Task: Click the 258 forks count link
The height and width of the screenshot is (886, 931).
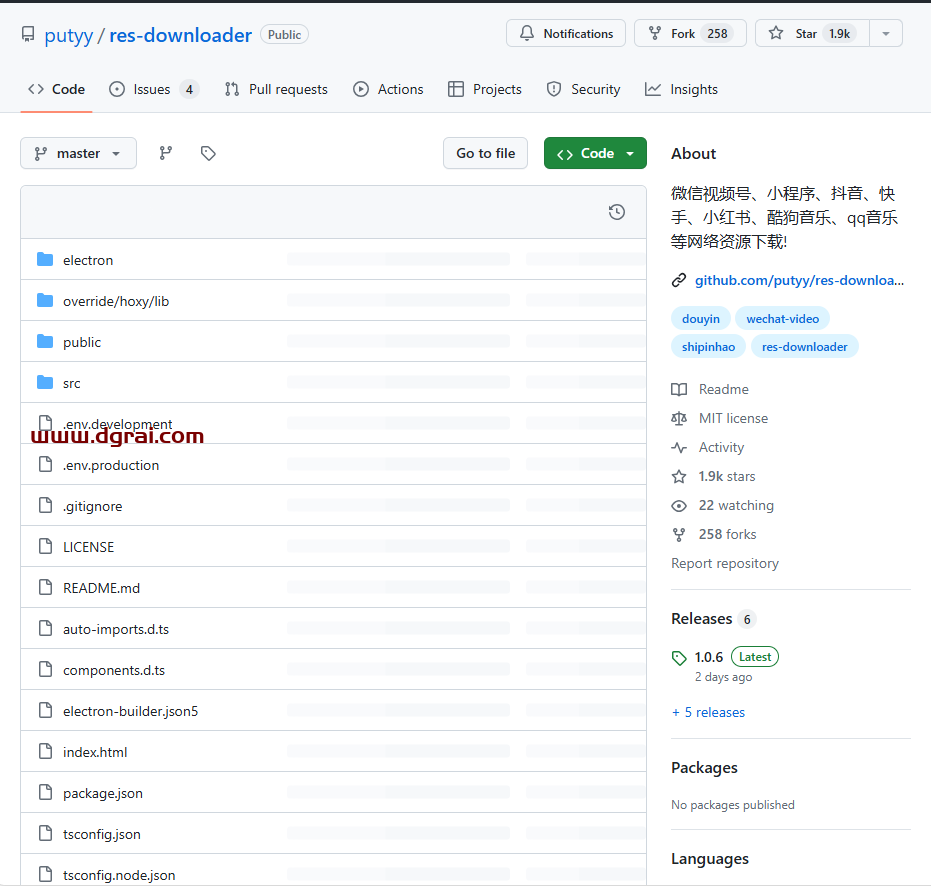Action: (x=727, y=534)
